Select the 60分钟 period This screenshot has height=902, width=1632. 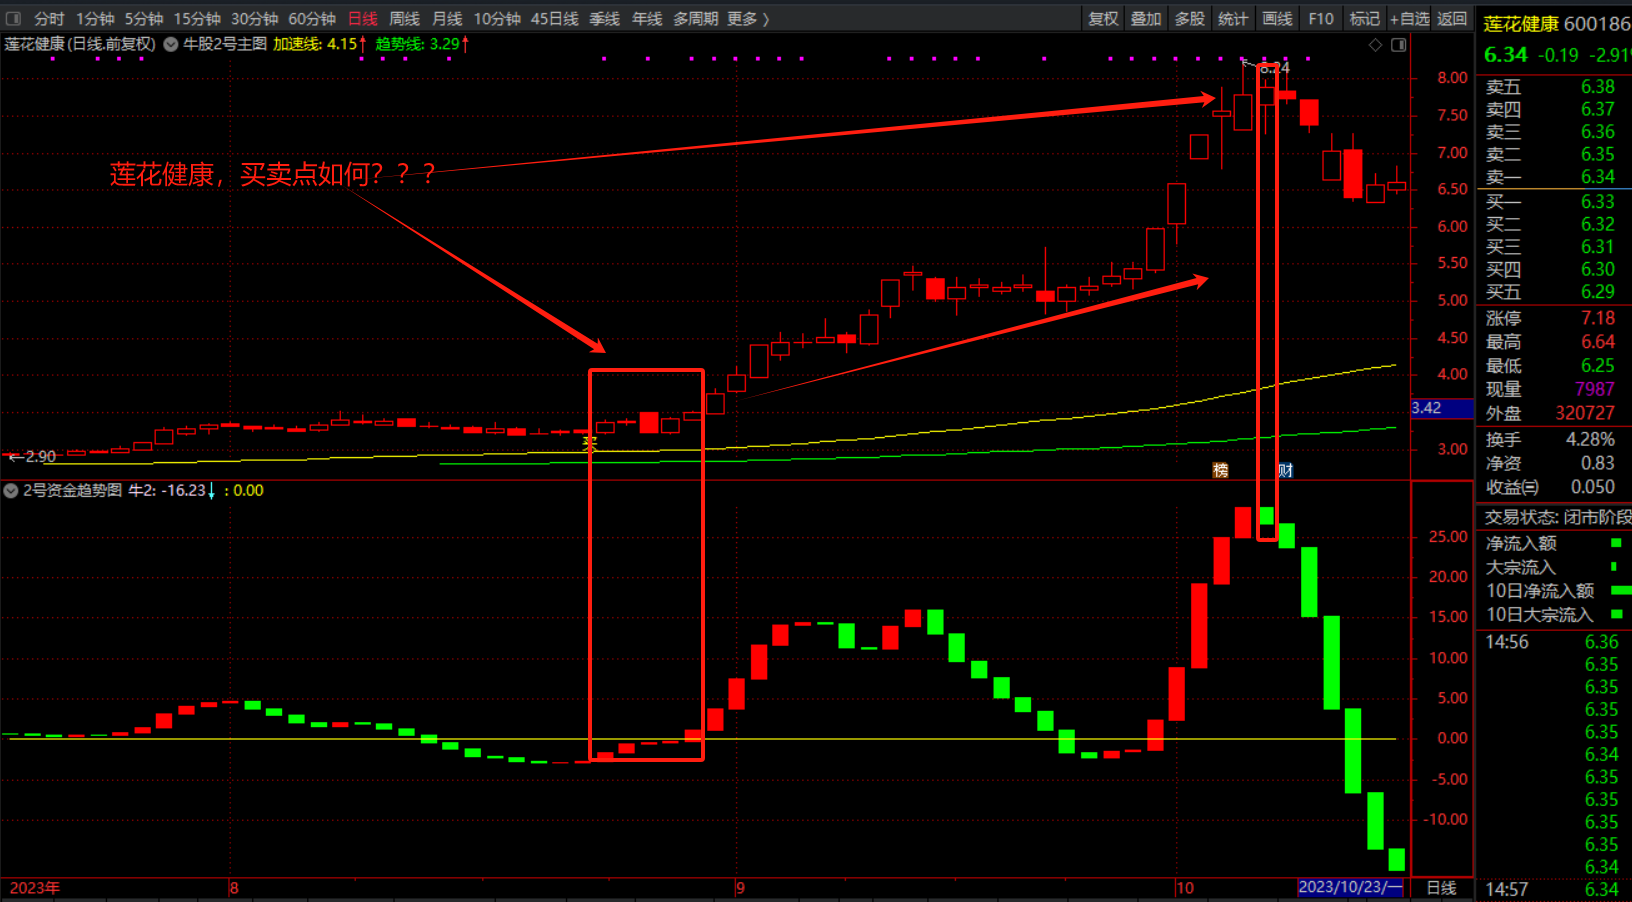coord(312,18)
